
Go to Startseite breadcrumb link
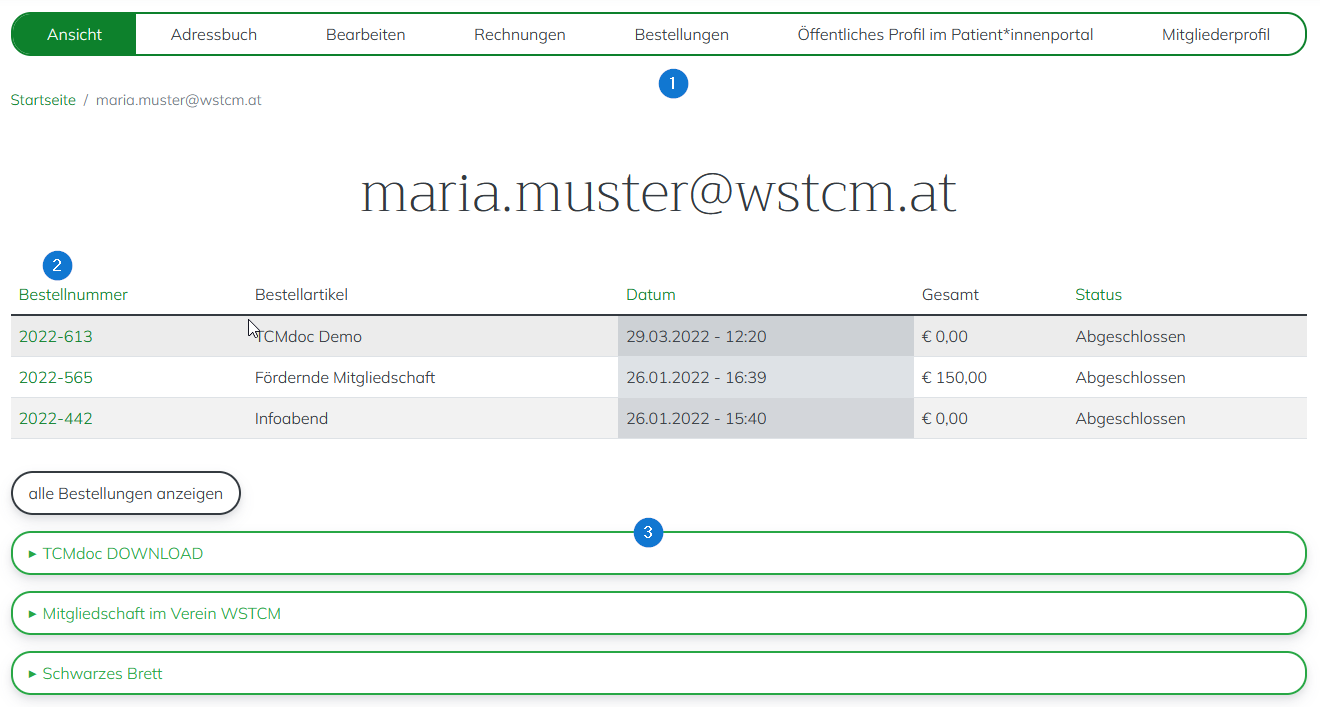[x=43, y=101]
